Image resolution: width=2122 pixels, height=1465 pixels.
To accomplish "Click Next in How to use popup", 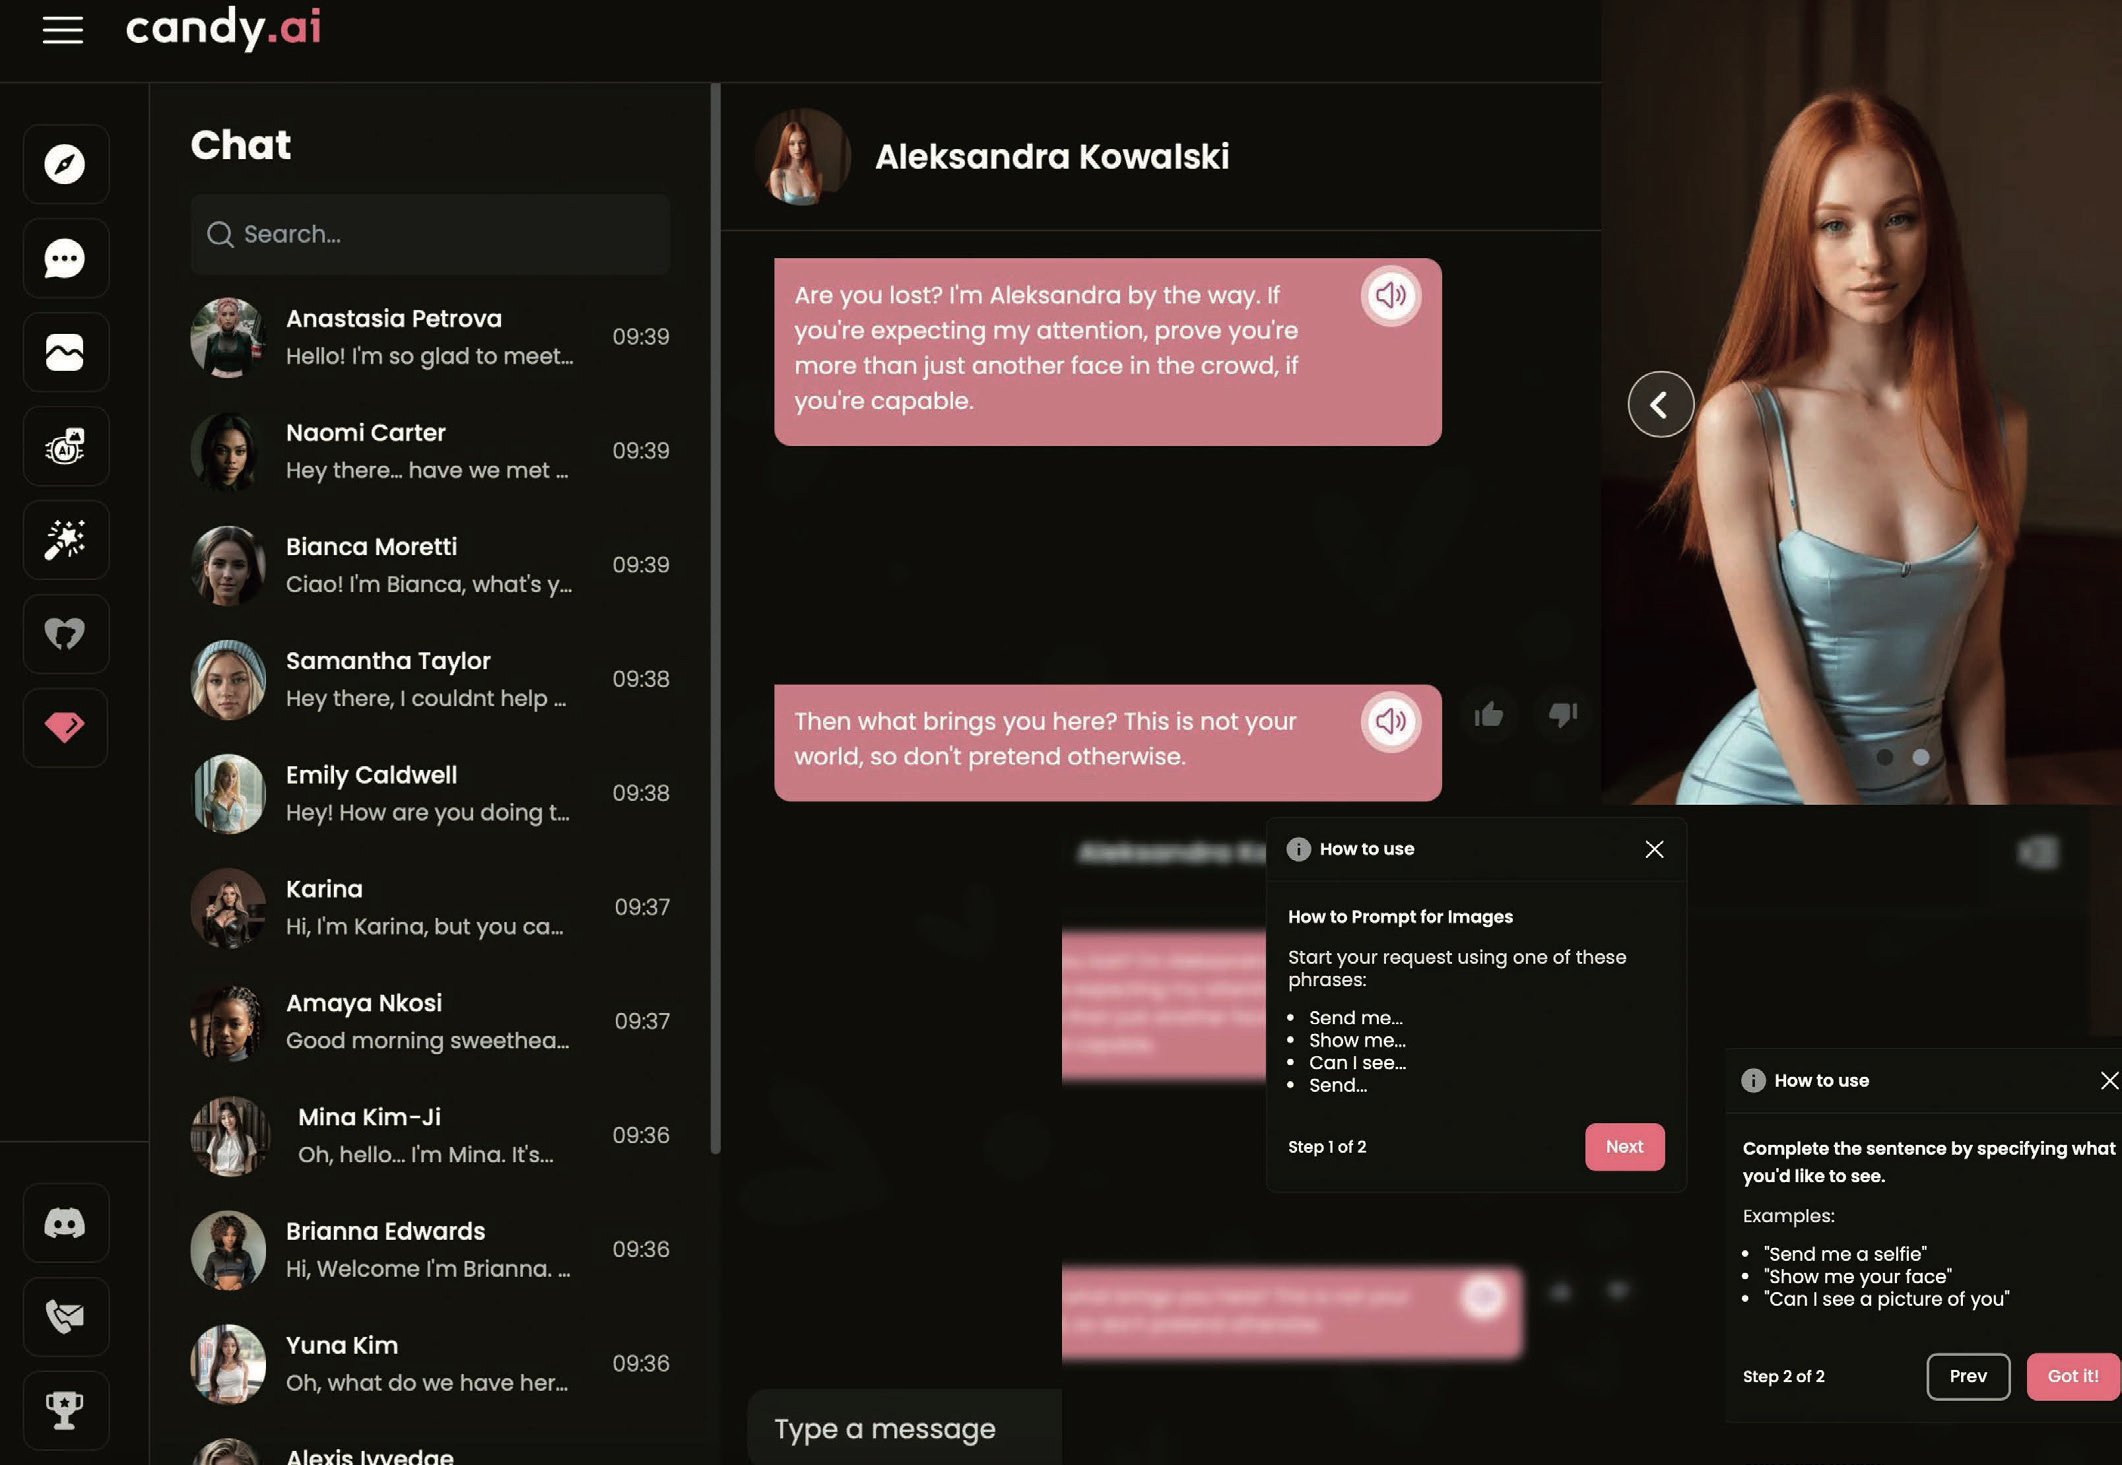I will (x=1624, y=1147).
